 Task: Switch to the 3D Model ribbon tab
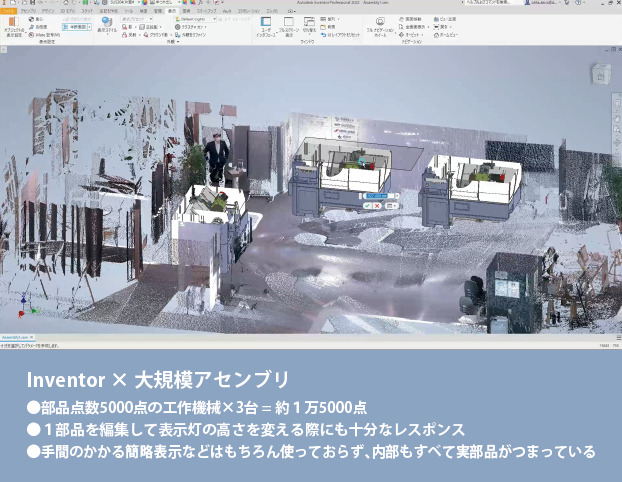(68, 11)
